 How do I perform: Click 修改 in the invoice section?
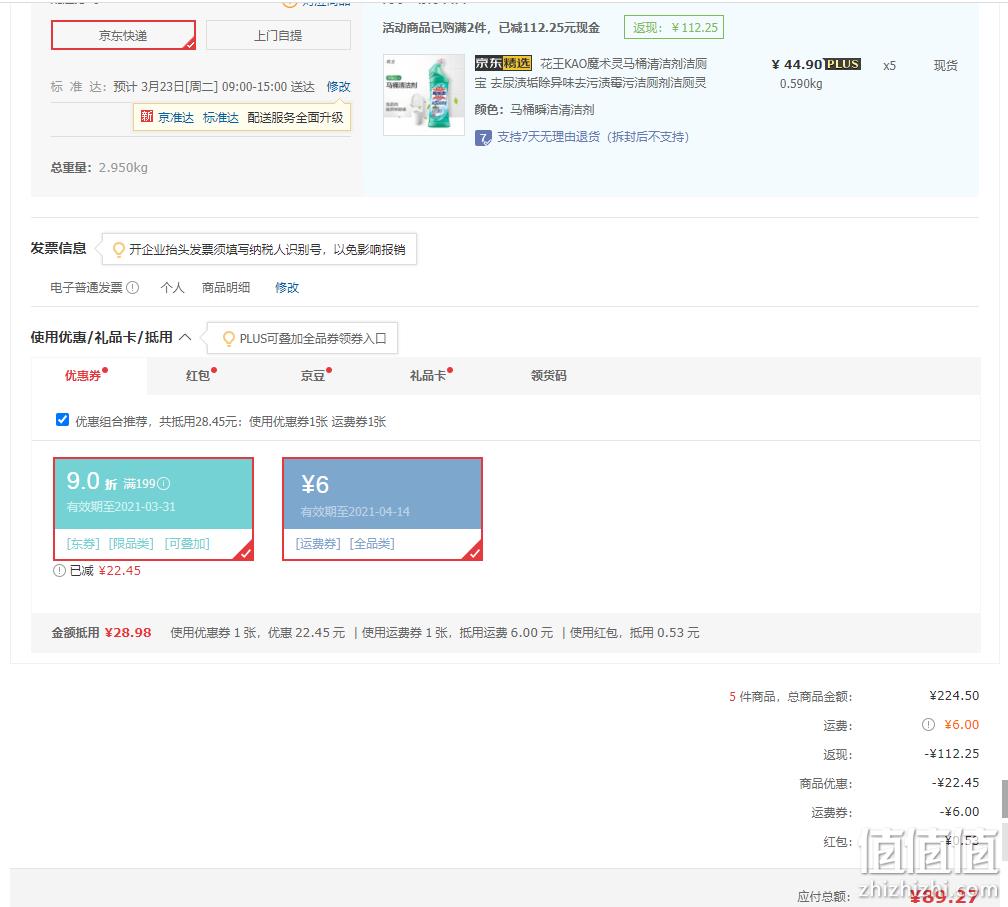(x=287, y=288)
